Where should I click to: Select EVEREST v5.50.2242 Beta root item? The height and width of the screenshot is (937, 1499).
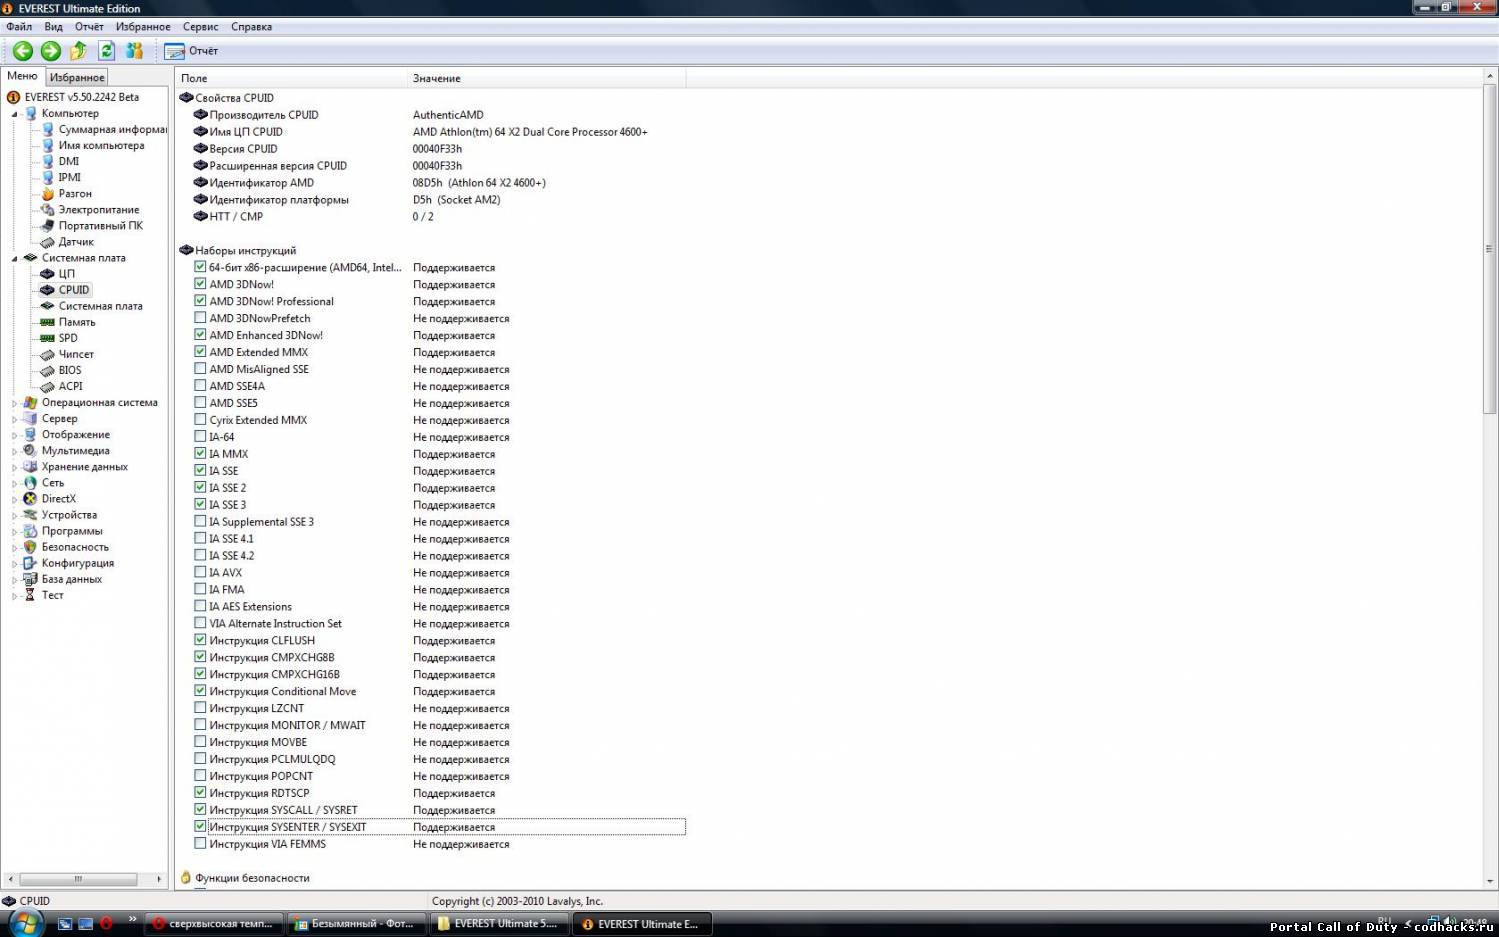[81, 97]
